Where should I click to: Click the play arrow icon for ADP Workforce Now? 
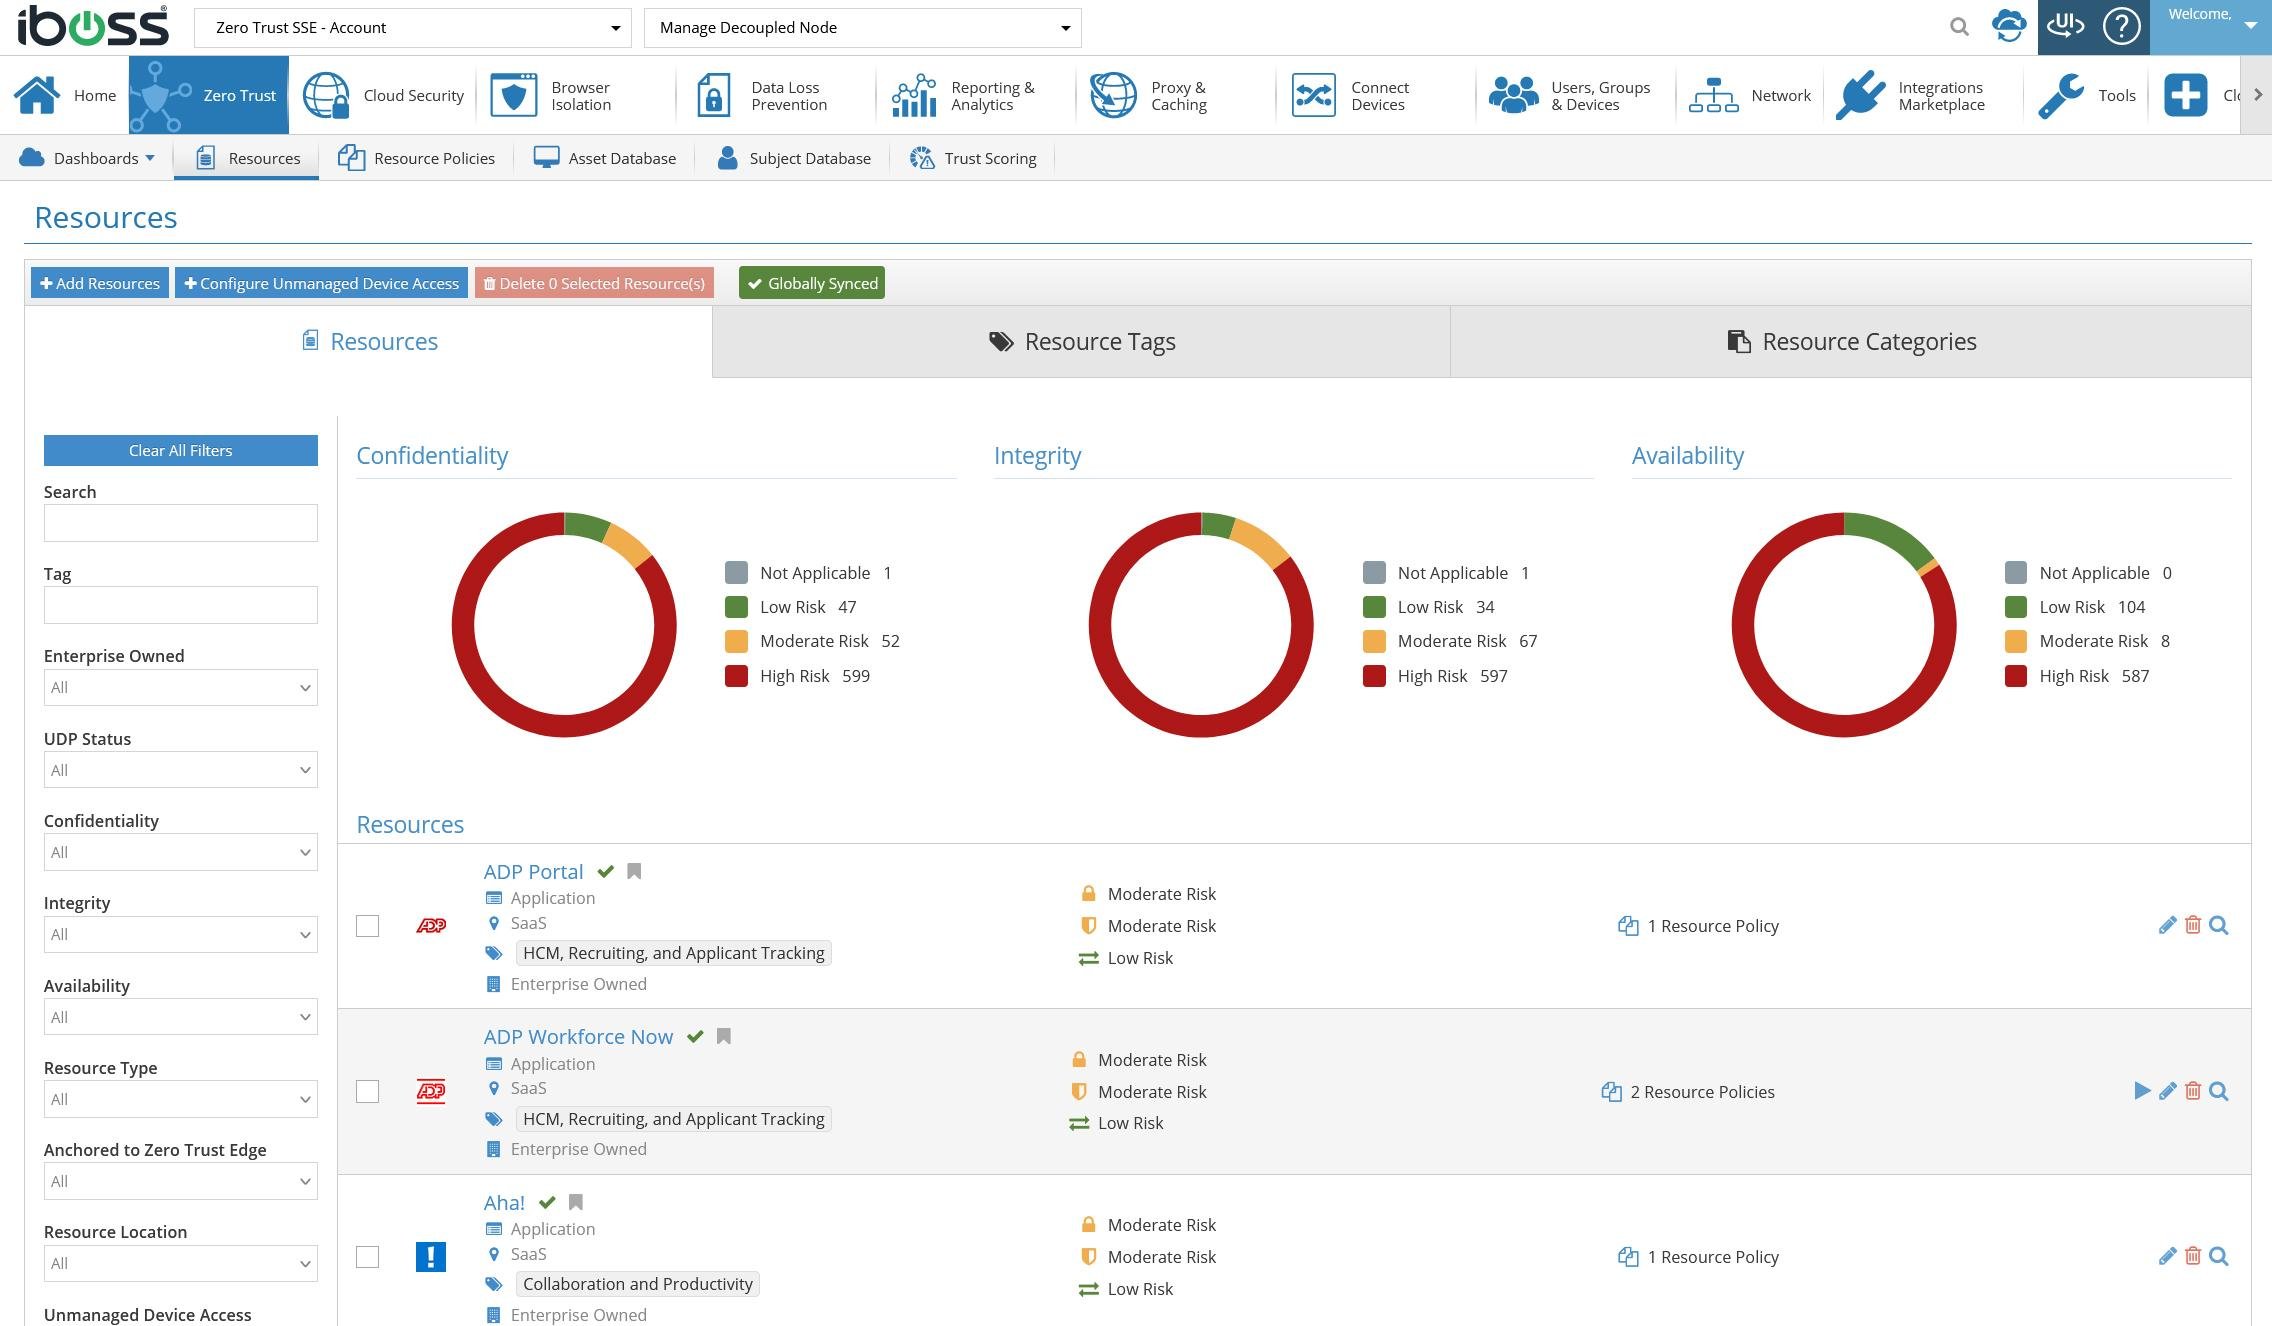tap(2141, 1091)
